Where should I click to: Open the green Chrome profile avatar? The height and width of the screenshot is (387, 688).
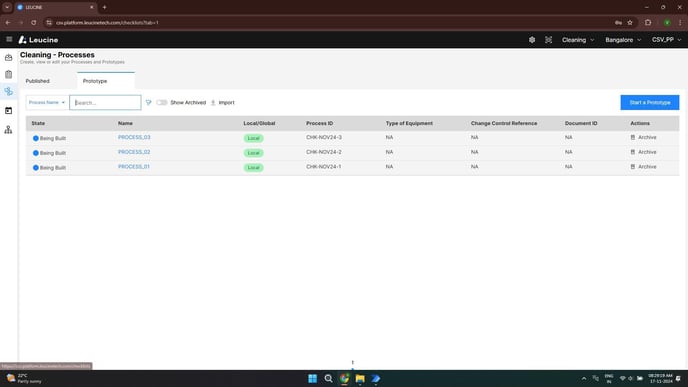point(667,22)
